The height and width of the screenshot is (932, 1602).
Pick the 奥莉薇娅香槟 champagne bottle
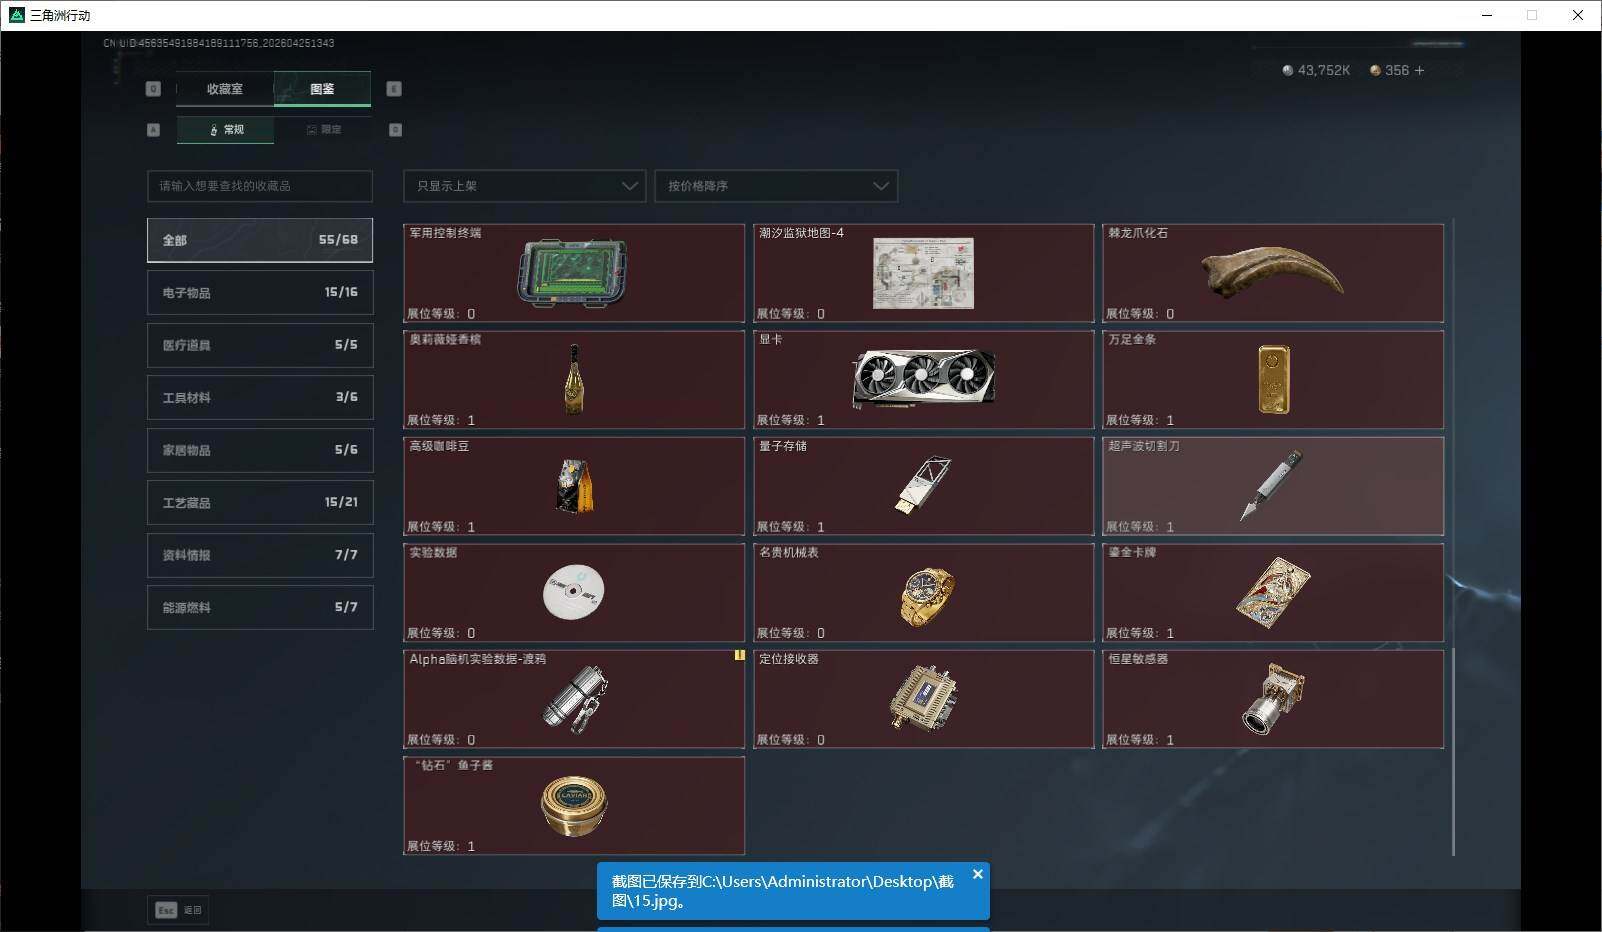pos(574,380)
